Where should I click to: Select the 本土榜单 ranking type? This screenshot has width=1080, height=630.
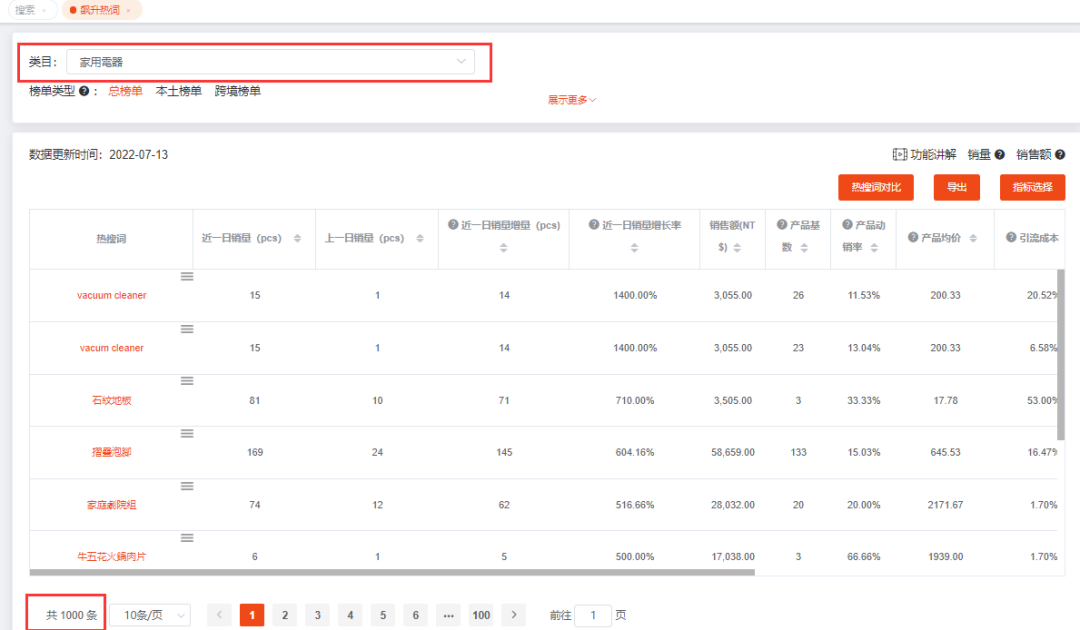178,92
